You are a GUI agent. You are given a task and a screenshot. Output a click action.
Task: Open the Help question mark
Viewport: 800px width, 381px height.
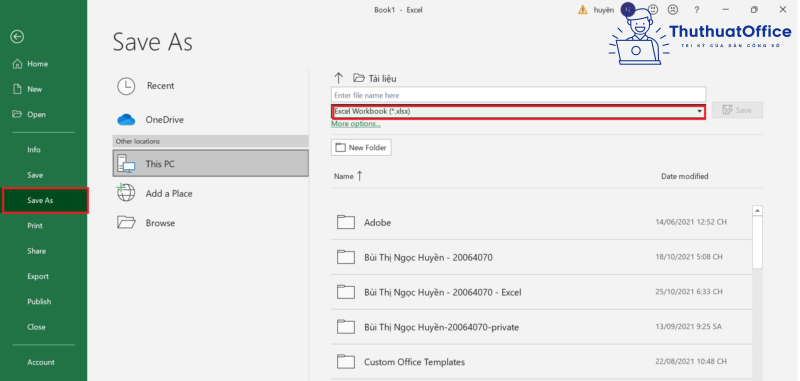697,10
